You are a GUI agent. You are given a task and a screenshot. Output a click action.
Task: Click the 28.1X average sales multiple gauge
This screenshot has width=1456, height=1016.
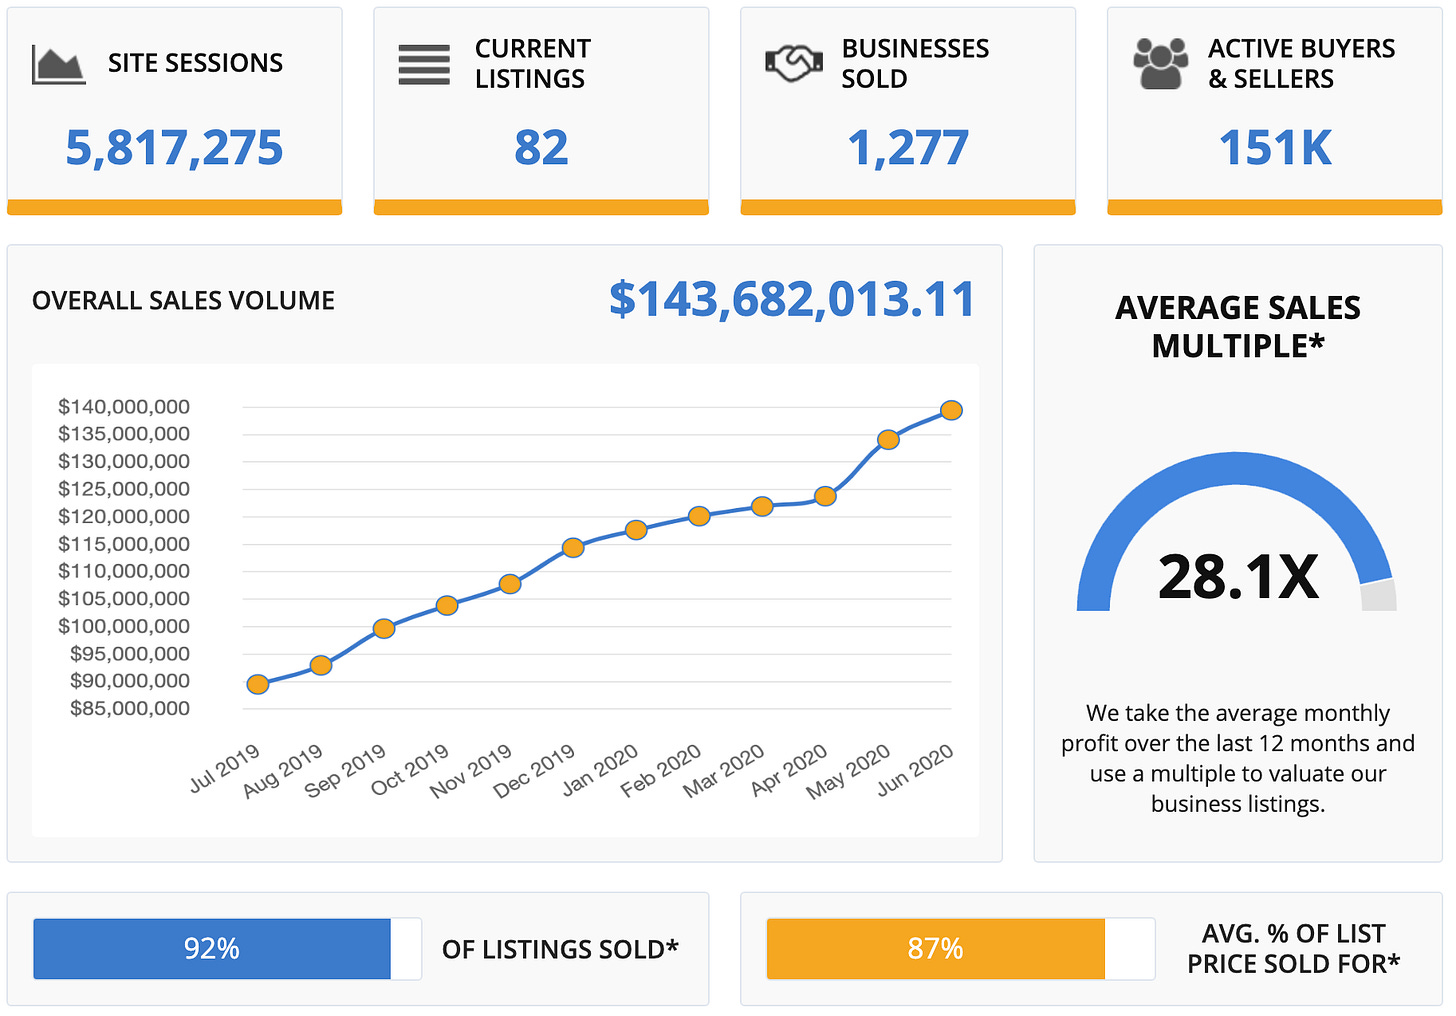pos(1238,576)
